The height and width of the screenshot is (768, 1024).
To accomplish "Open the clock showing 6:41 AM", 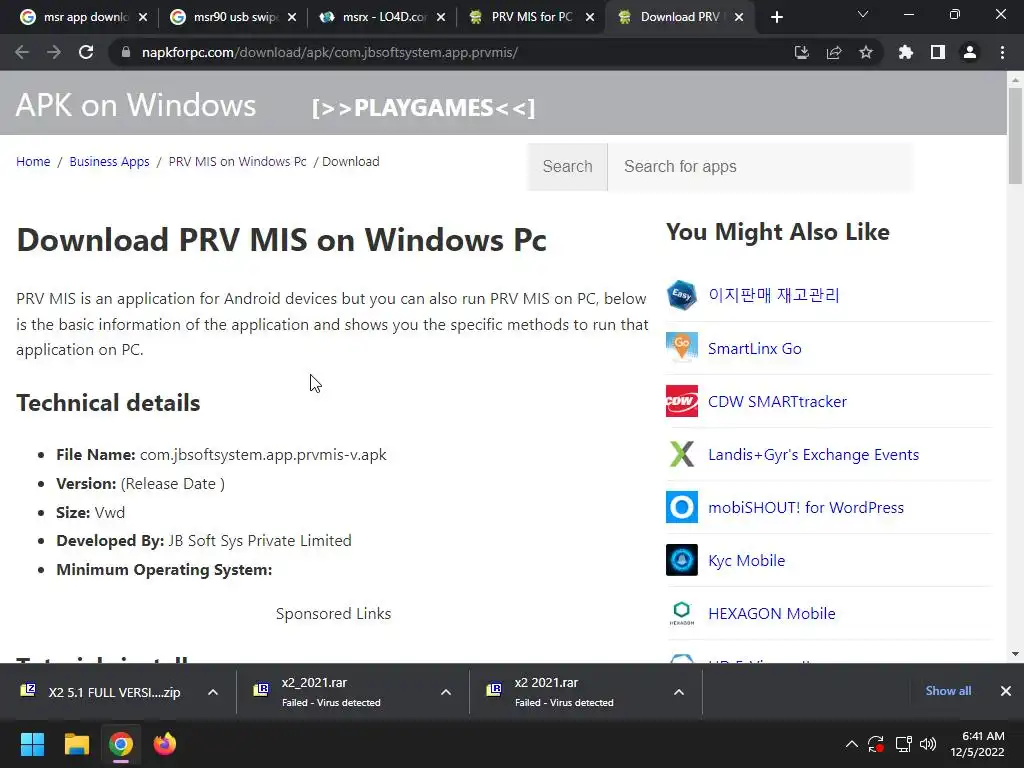I will click(976, 744).
